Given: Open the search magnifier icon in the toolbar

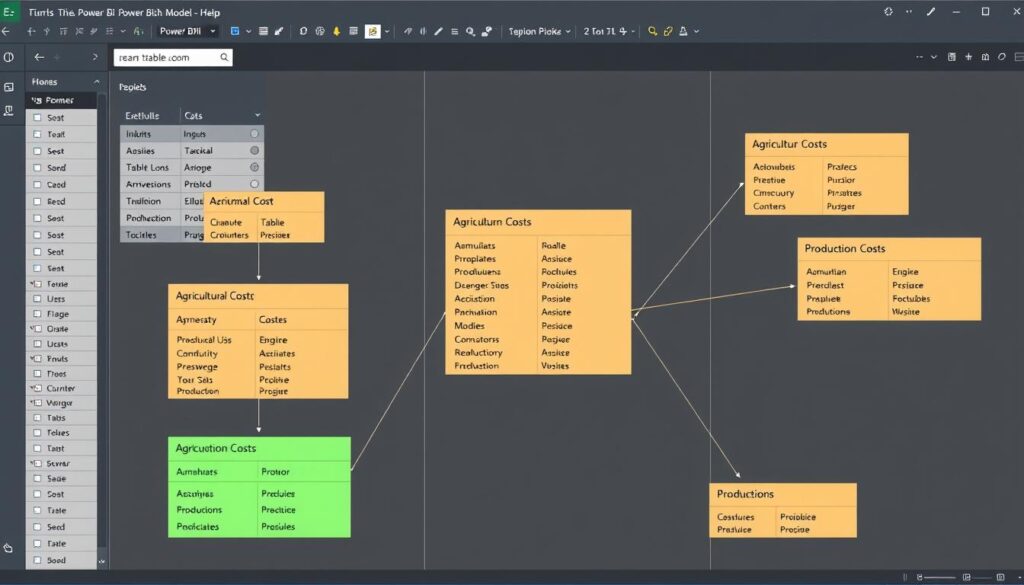Looking at the screenshot, I should 469,31.
